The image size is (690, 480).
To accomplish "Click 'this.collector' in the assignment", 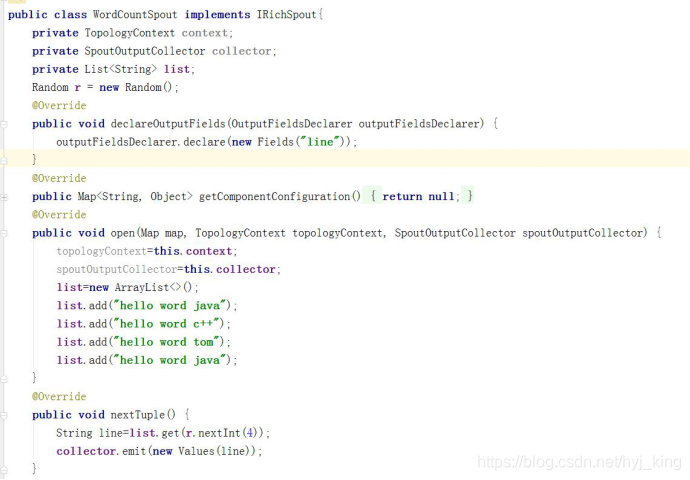I will click(230, 269).
